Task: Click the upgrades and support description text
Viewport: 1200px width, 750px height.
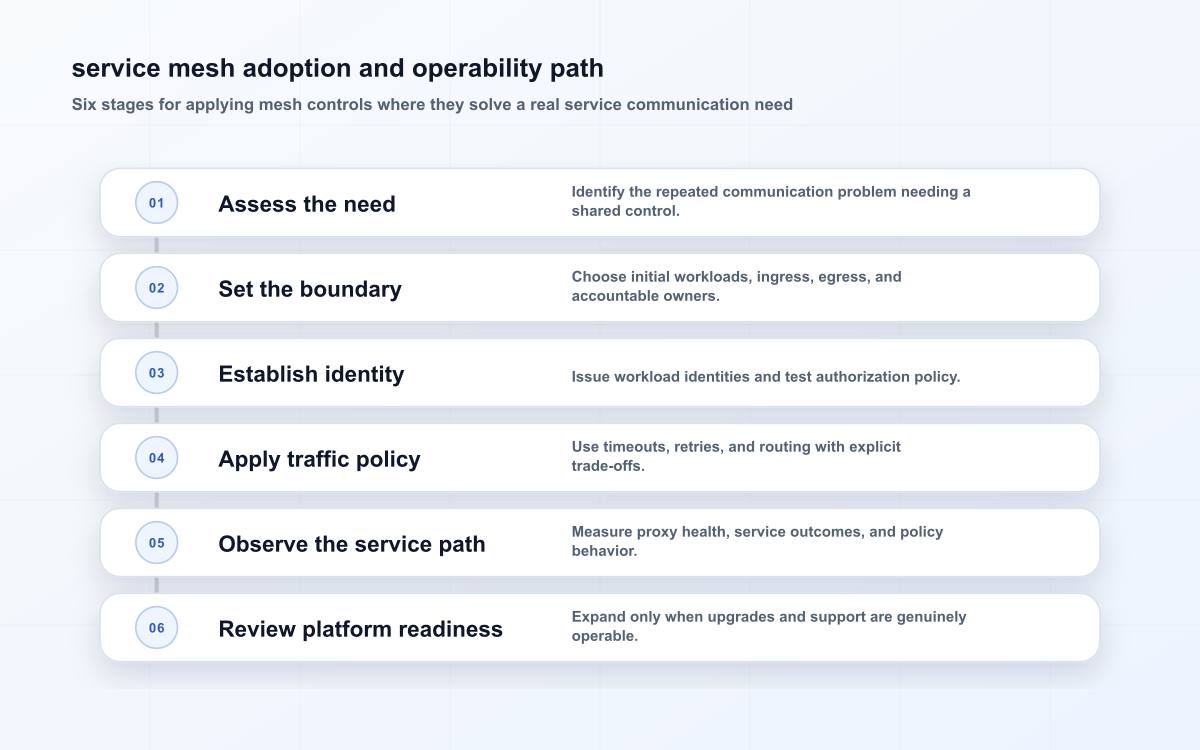Action: pyautogui.click(x=769, y=626)
